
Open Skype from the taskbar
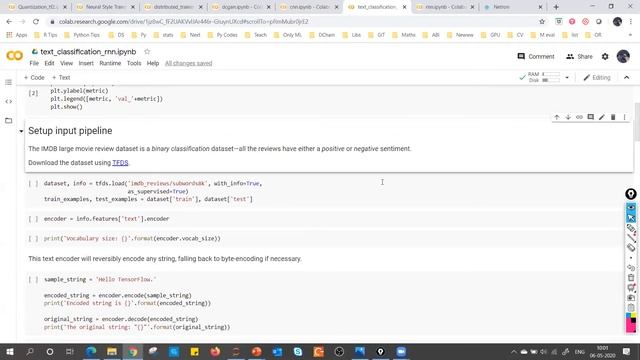[298, 351]
